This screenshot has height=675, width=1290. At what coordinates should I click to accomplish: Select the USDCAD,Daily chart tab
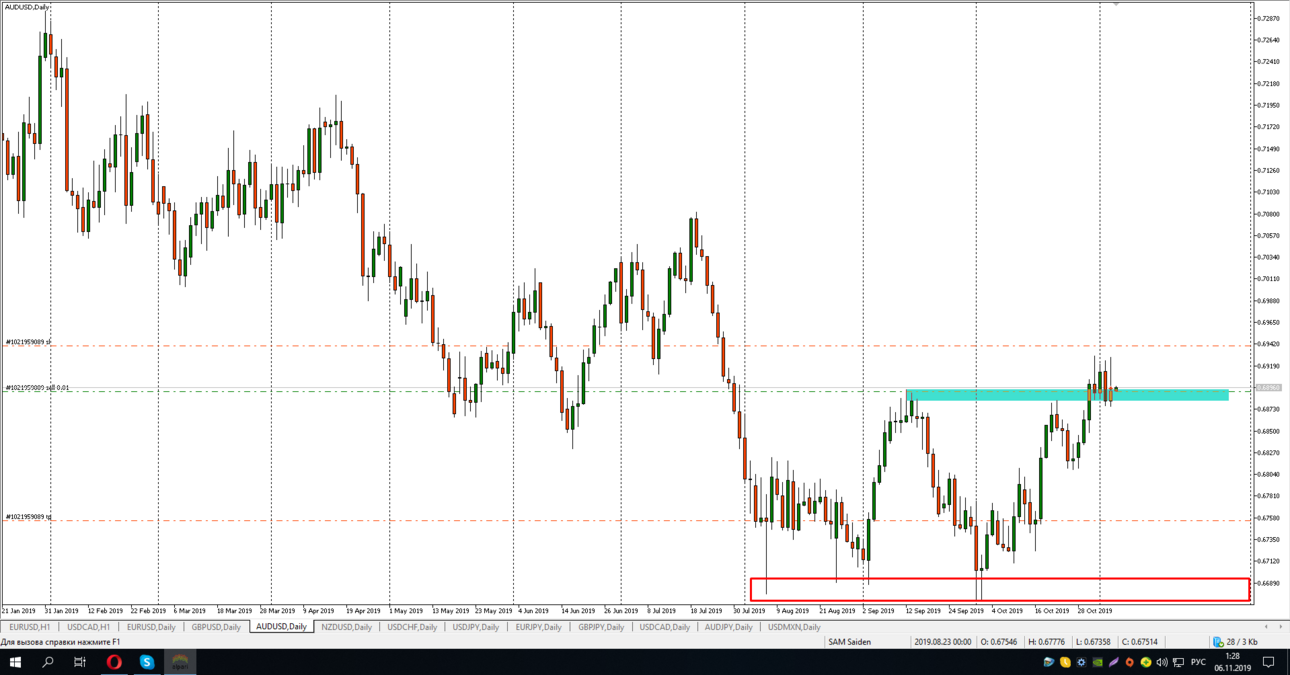[x=664, y=627]
